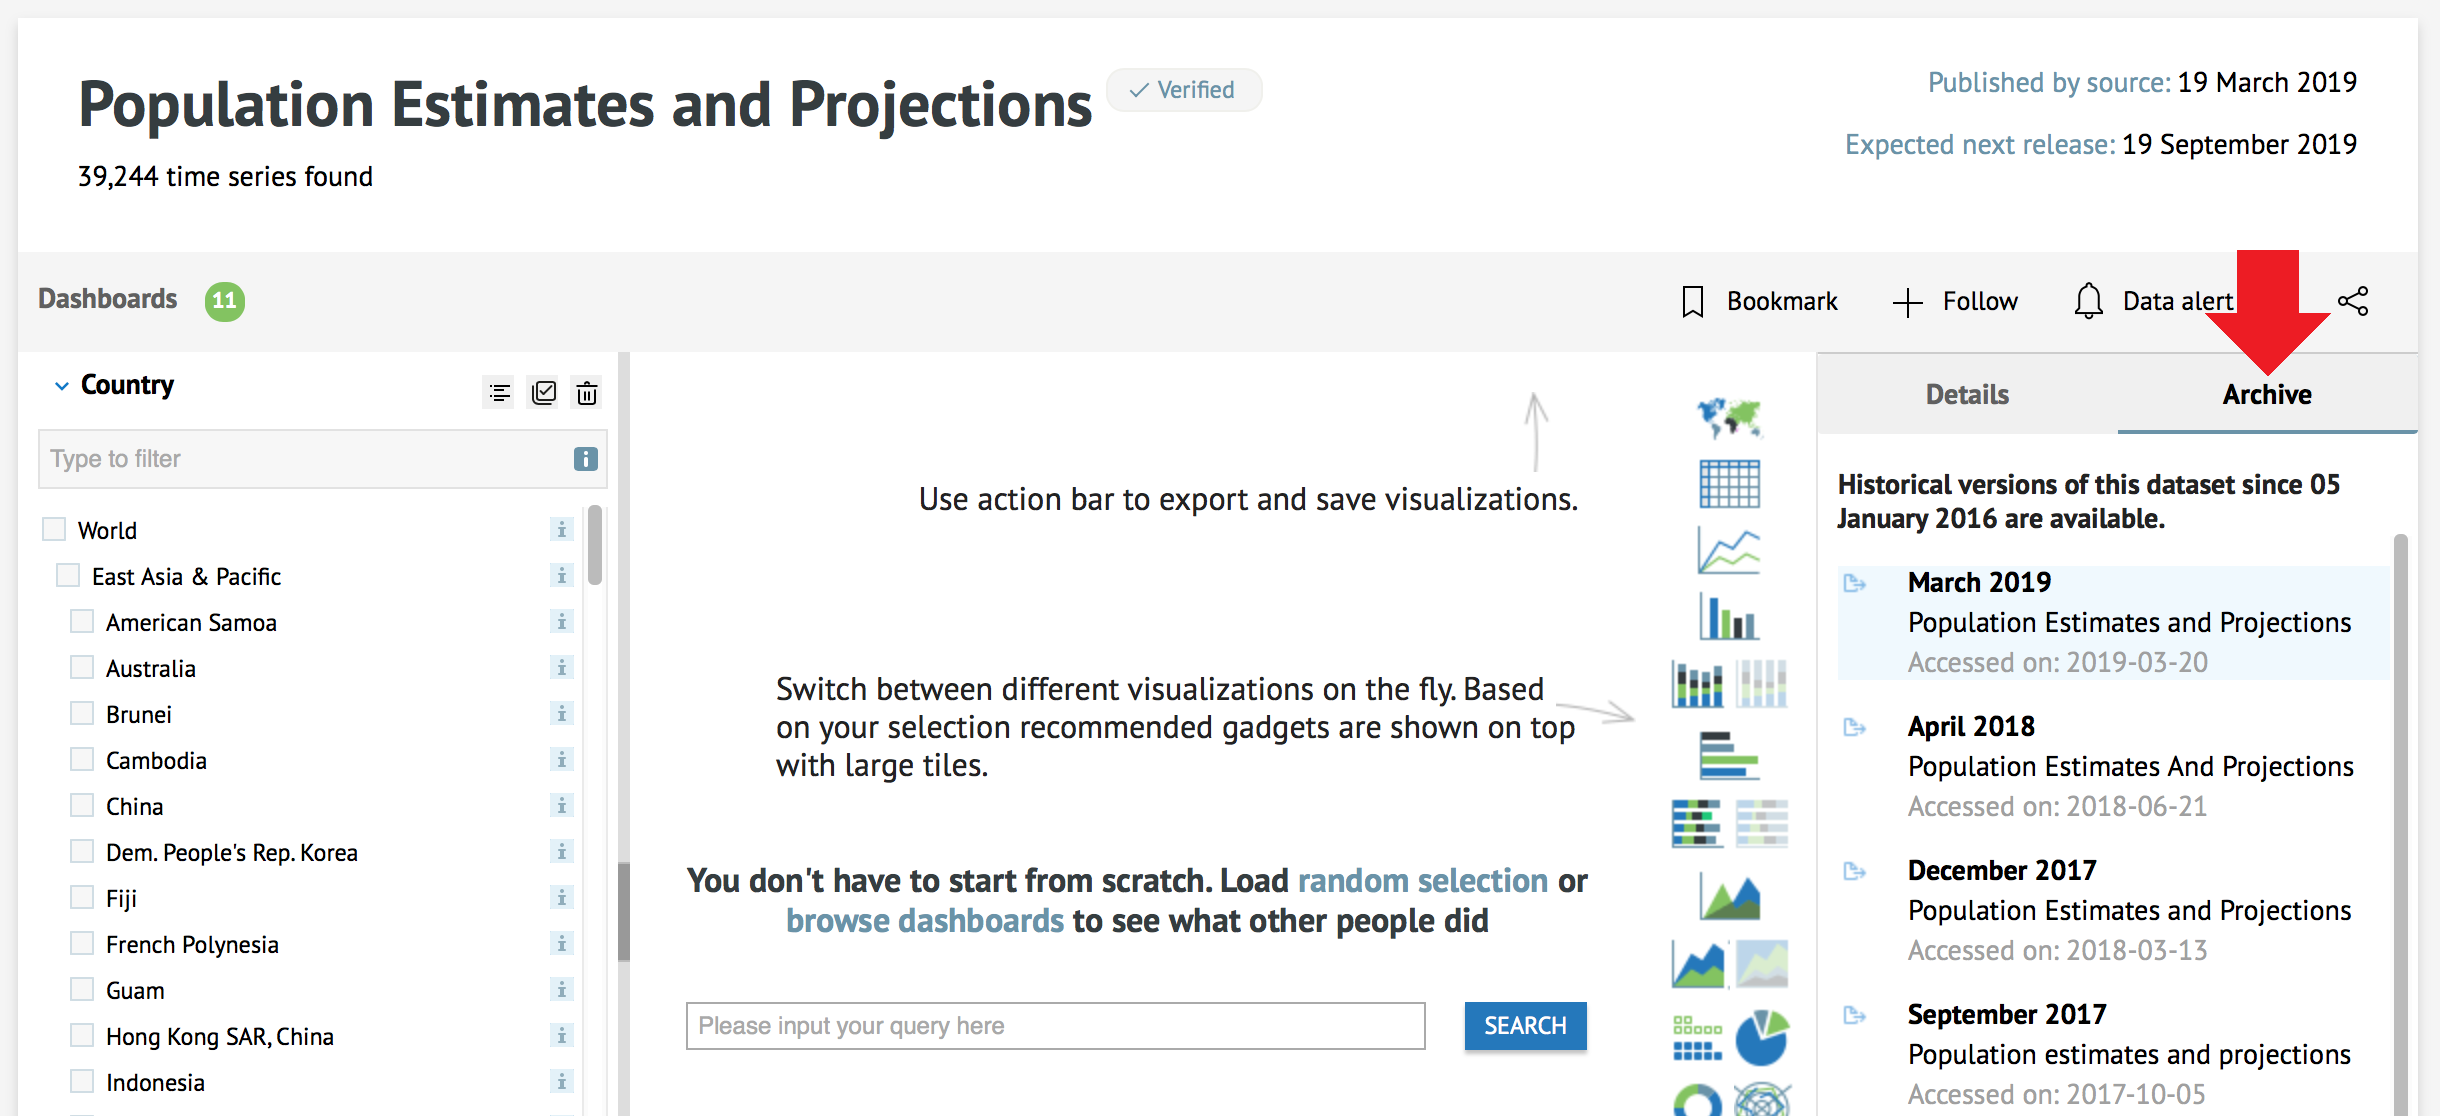Click the SEARCH button

coord(1525,1026)
